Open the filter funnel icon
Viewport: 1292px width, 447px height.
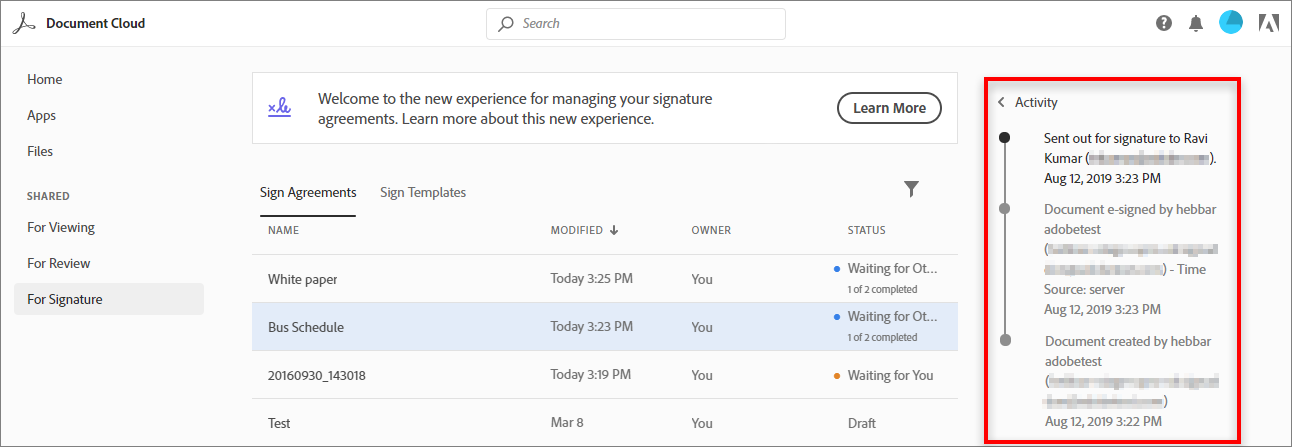point(911,188)
